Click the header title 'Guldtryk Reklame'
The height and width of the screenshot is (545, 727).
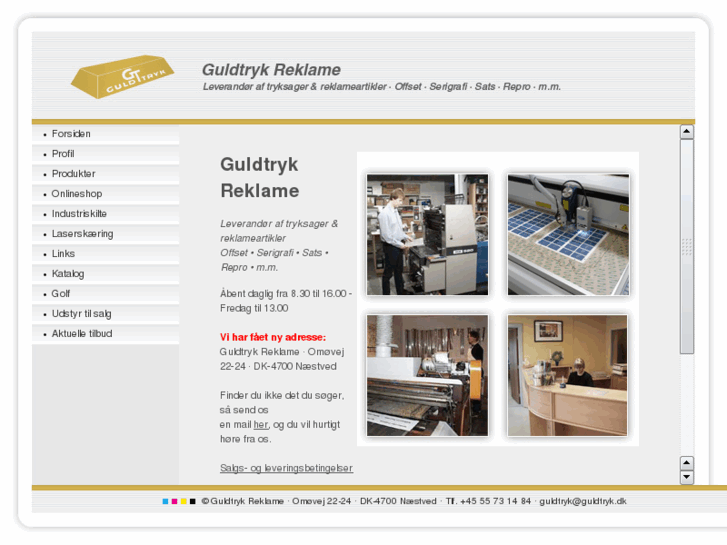coord(271,70)
